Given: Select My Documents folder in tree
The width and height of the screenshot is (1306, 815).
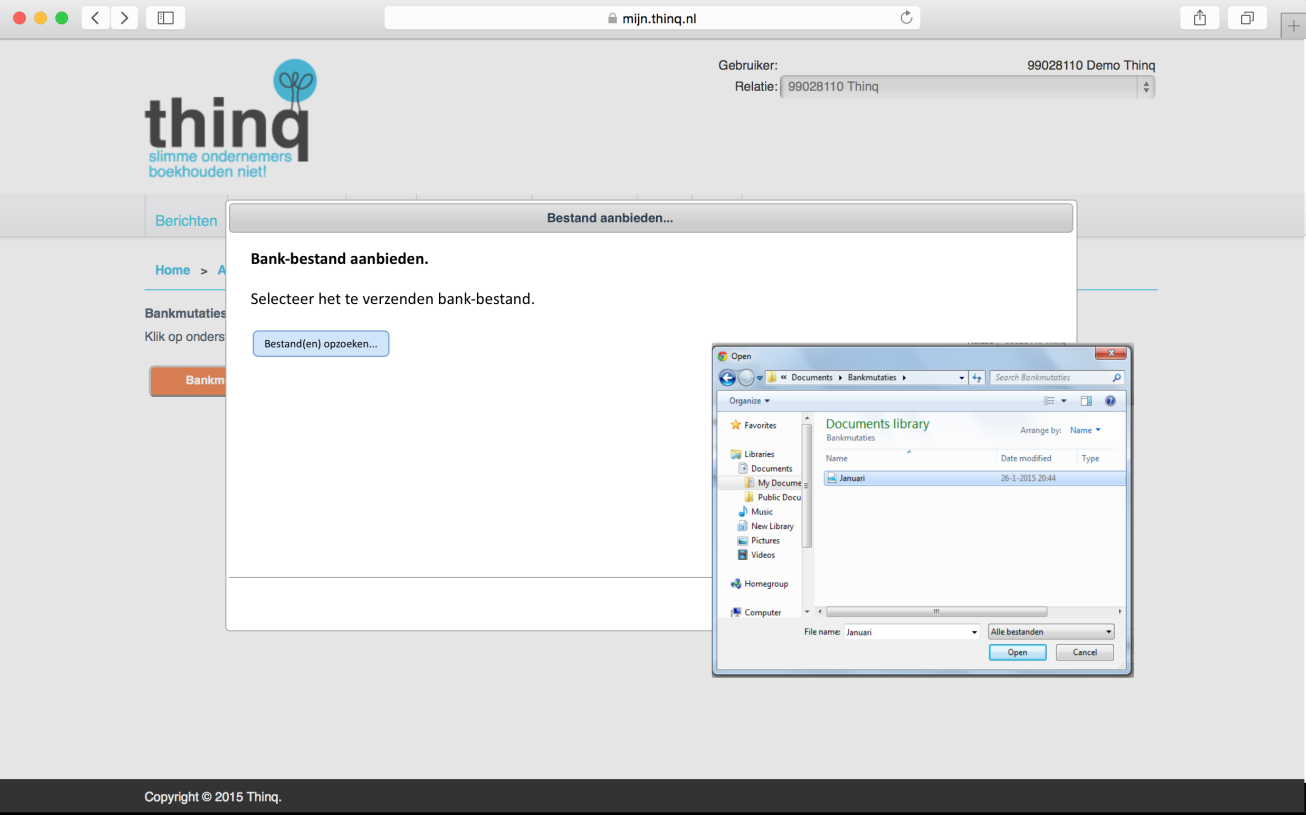Looking at the screenshot, I should tap(773, 483).
